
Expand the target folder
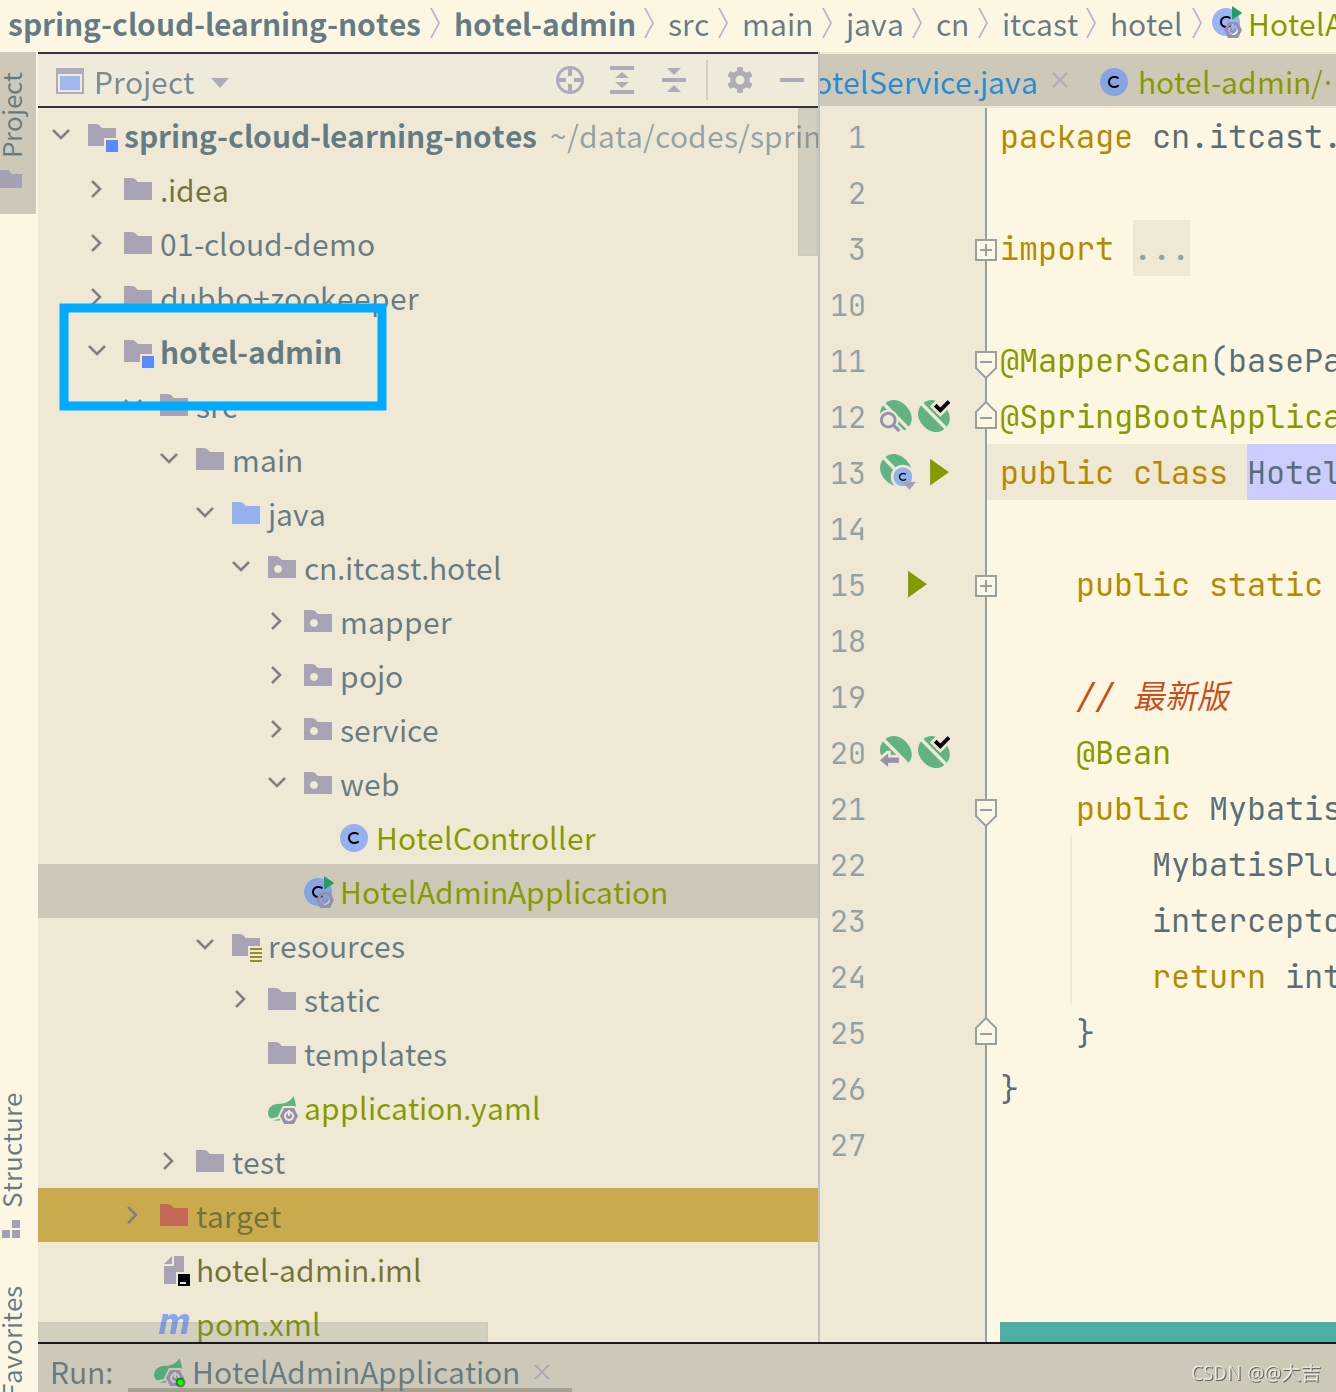[133, 1215]
